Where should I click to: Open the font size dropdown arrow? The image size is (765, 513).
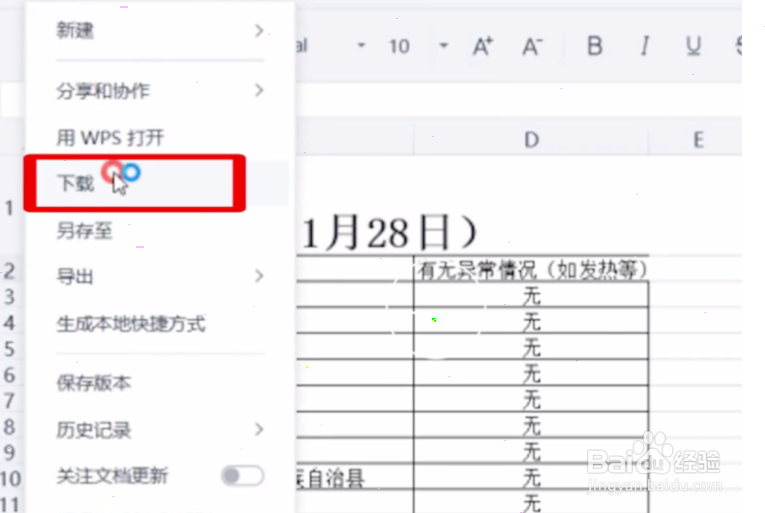tap(443, 45)
